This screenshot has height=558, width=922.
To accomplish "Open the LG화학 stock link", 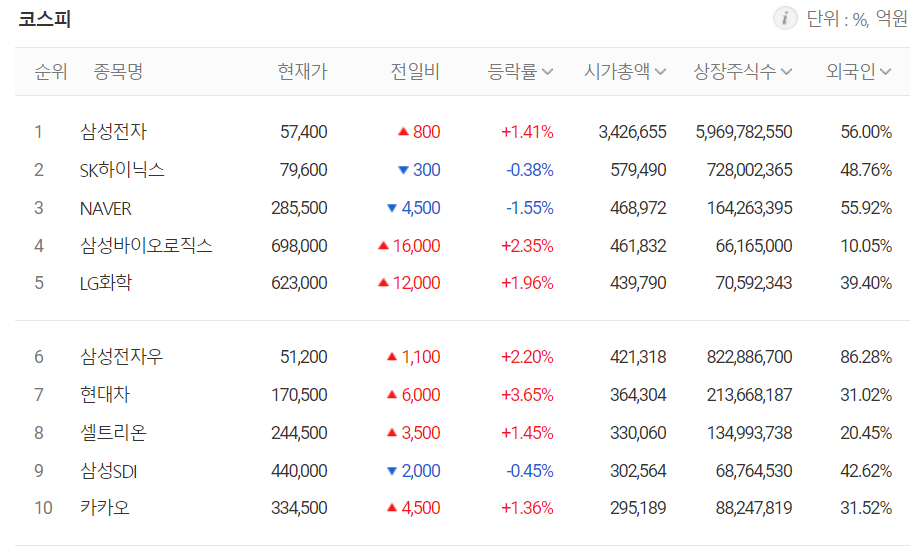I will coord(106,283).
